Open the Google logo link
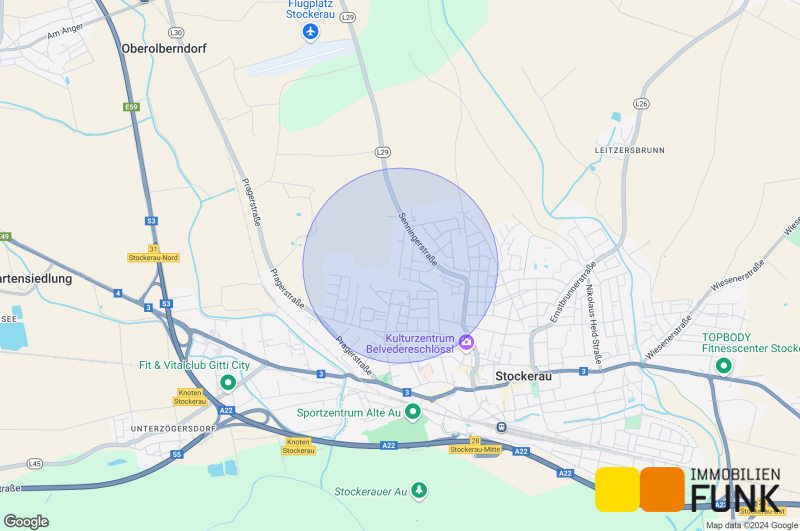800x531 pixels. (26, 521)
